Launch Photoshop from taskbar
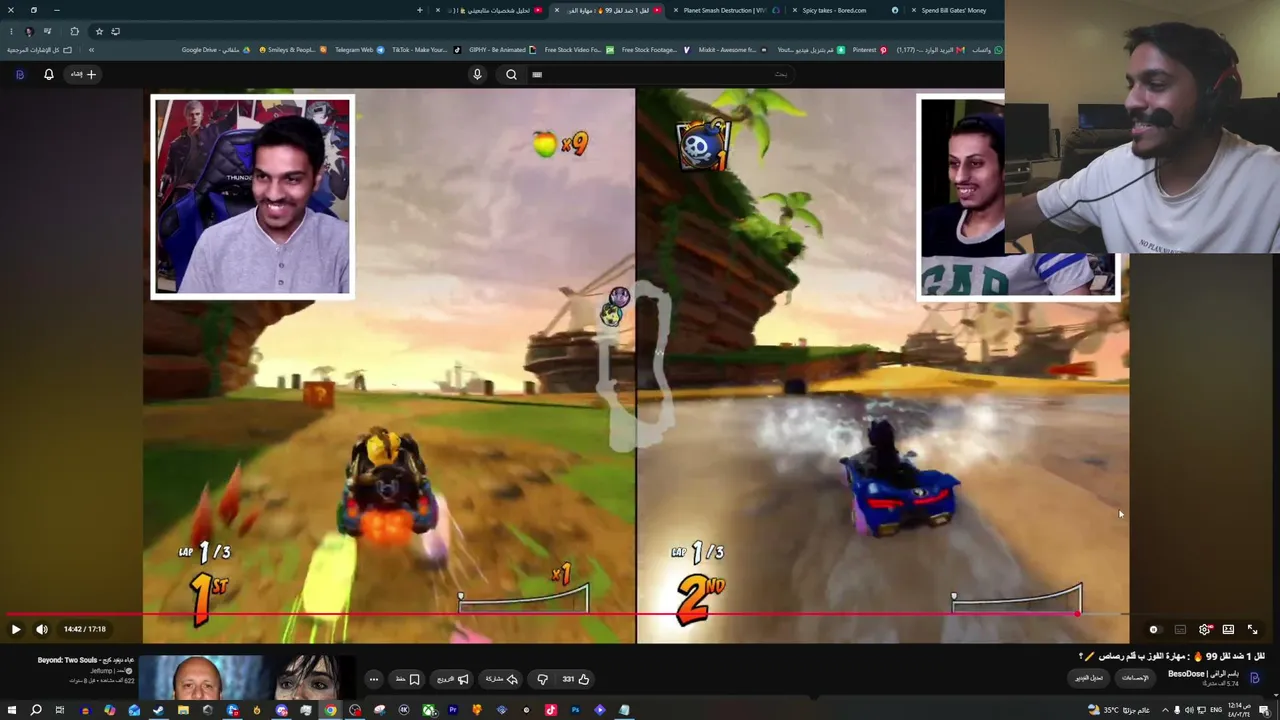This screenshot has height=720, width=1280. pos(575,710)
